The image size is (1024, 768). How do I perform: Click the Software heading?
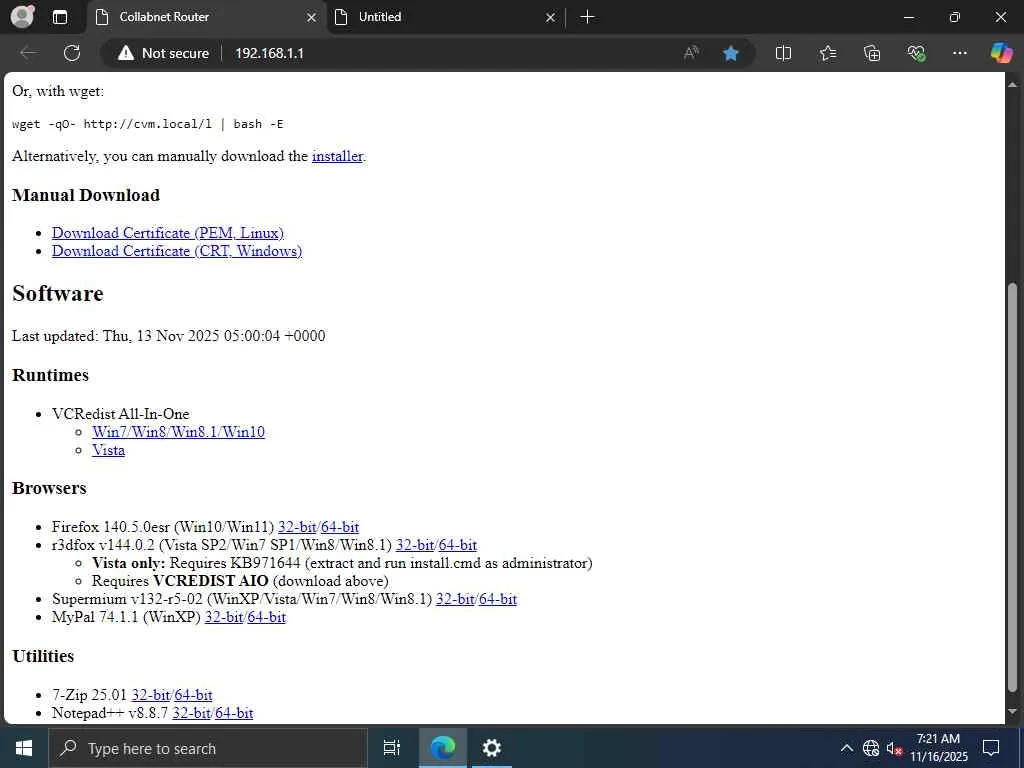click(x=57, y=293)
